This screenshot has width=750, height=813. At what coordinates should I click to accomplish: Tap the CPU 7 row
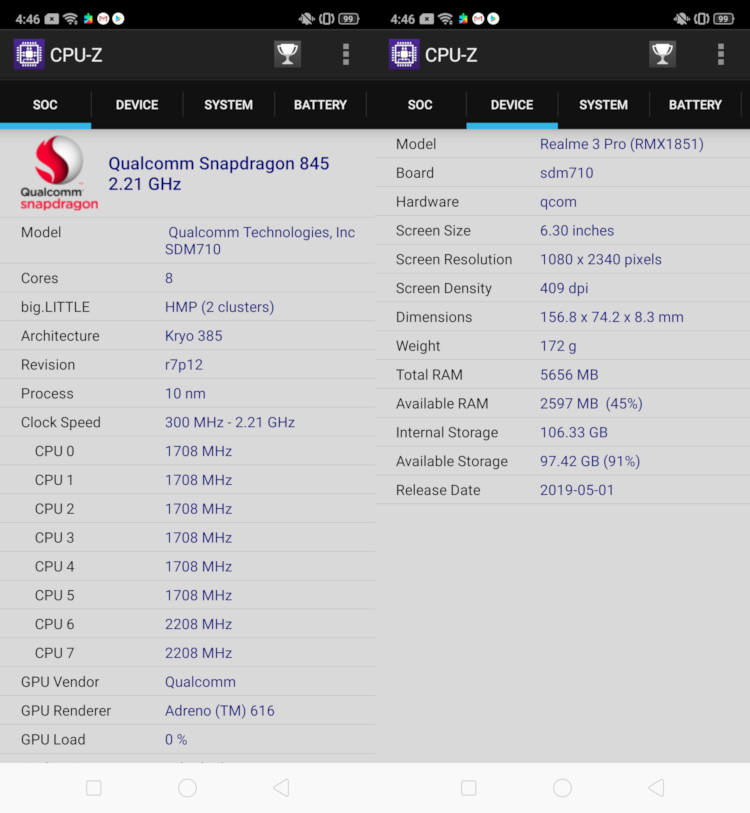click(187, 653)
